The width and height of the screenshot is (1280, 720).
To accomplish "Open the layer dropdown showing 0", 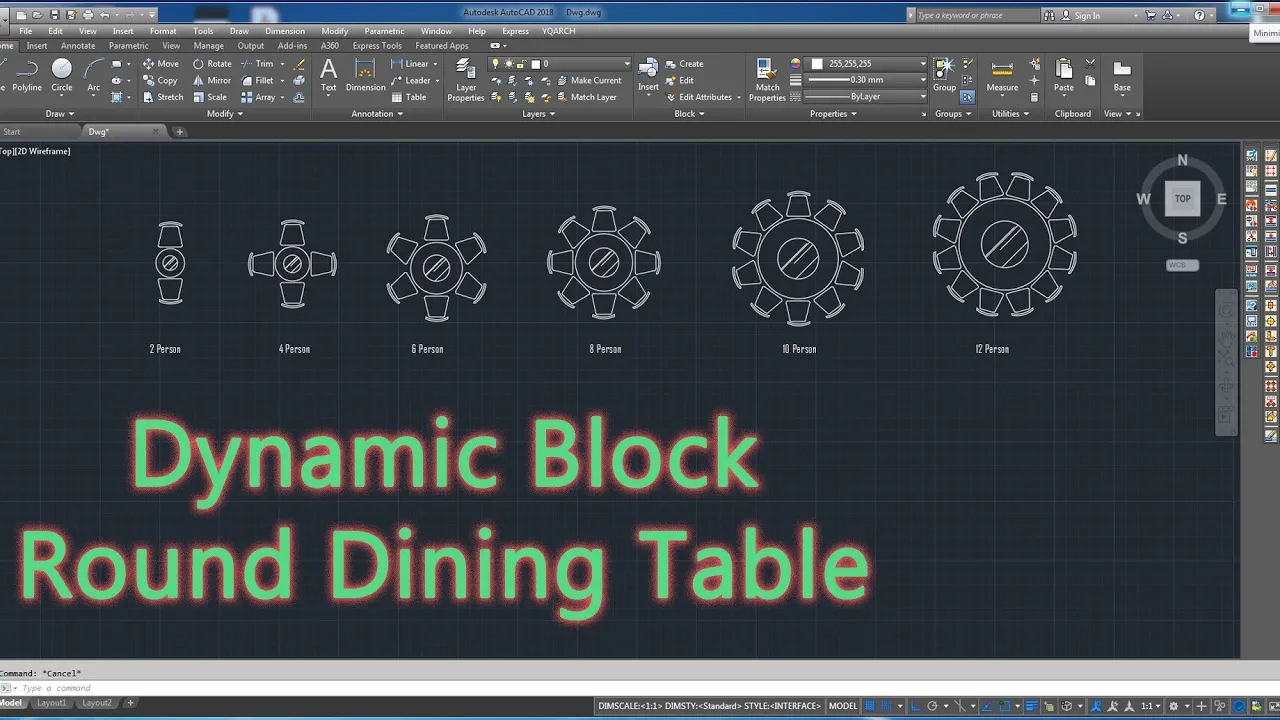I will [x=560, y=64].
